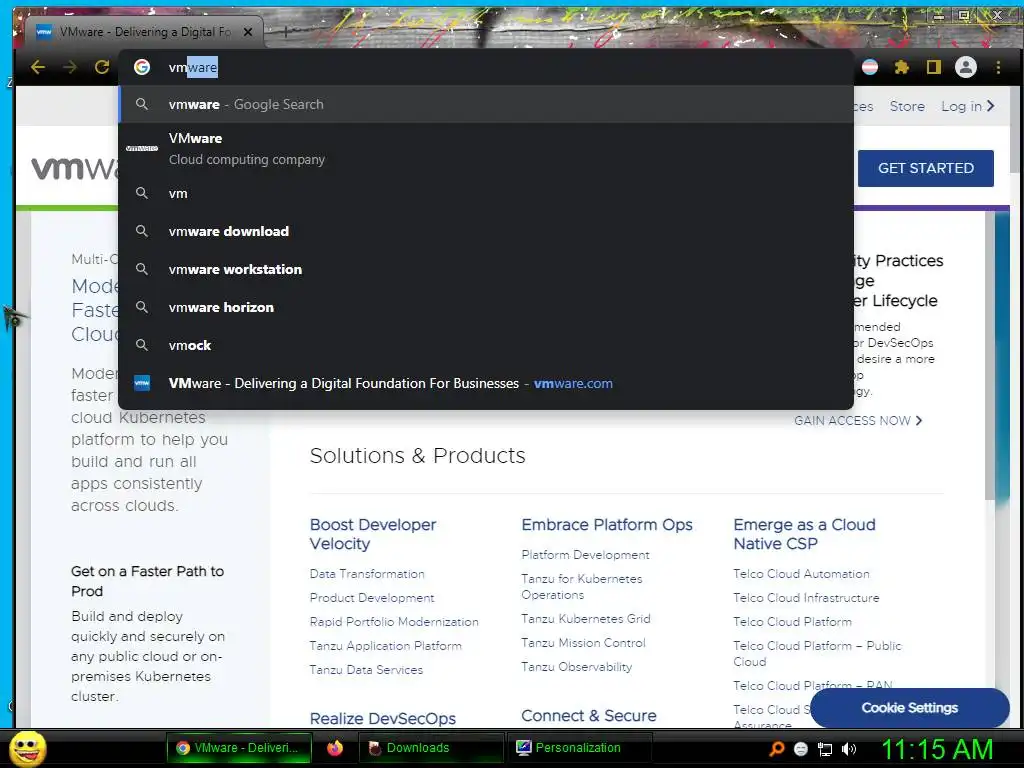Pick the 'vmock' search suggestion
Image resolution: width=1024 pixels, height=768 pixels.
click(x=486, y=345)
